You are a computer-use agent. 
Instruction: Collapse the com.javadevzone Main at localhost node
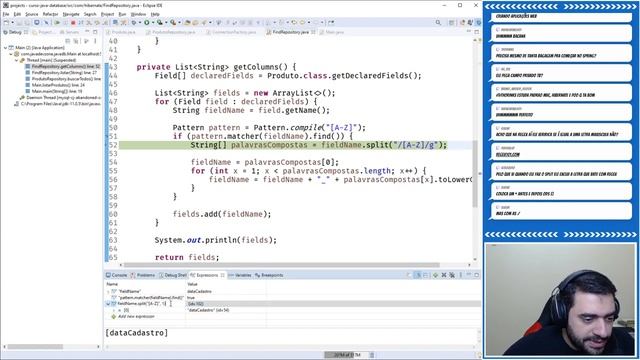tap(11, 54)
